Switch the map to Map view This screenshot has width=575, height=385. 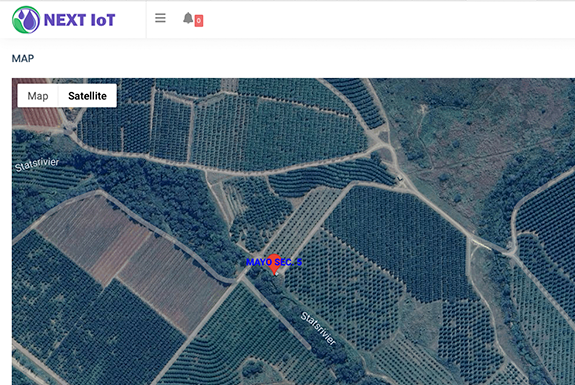(38, 96)
